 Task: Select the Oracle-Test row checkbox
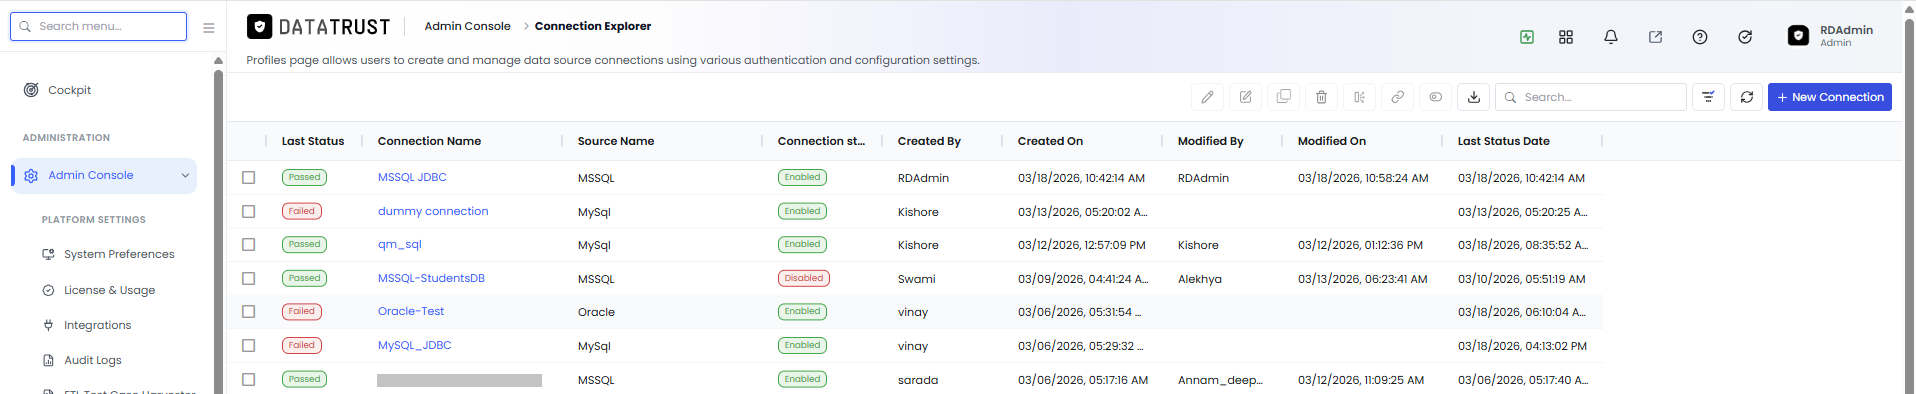coord(248,311)
